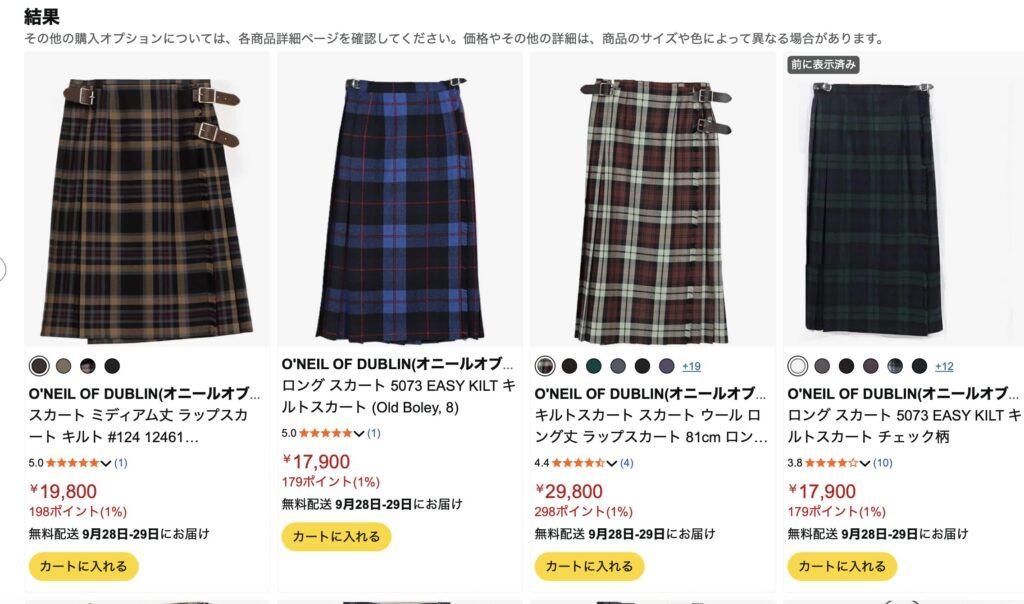
Task: Open the (4) reviews link
Action: point(626,463)
